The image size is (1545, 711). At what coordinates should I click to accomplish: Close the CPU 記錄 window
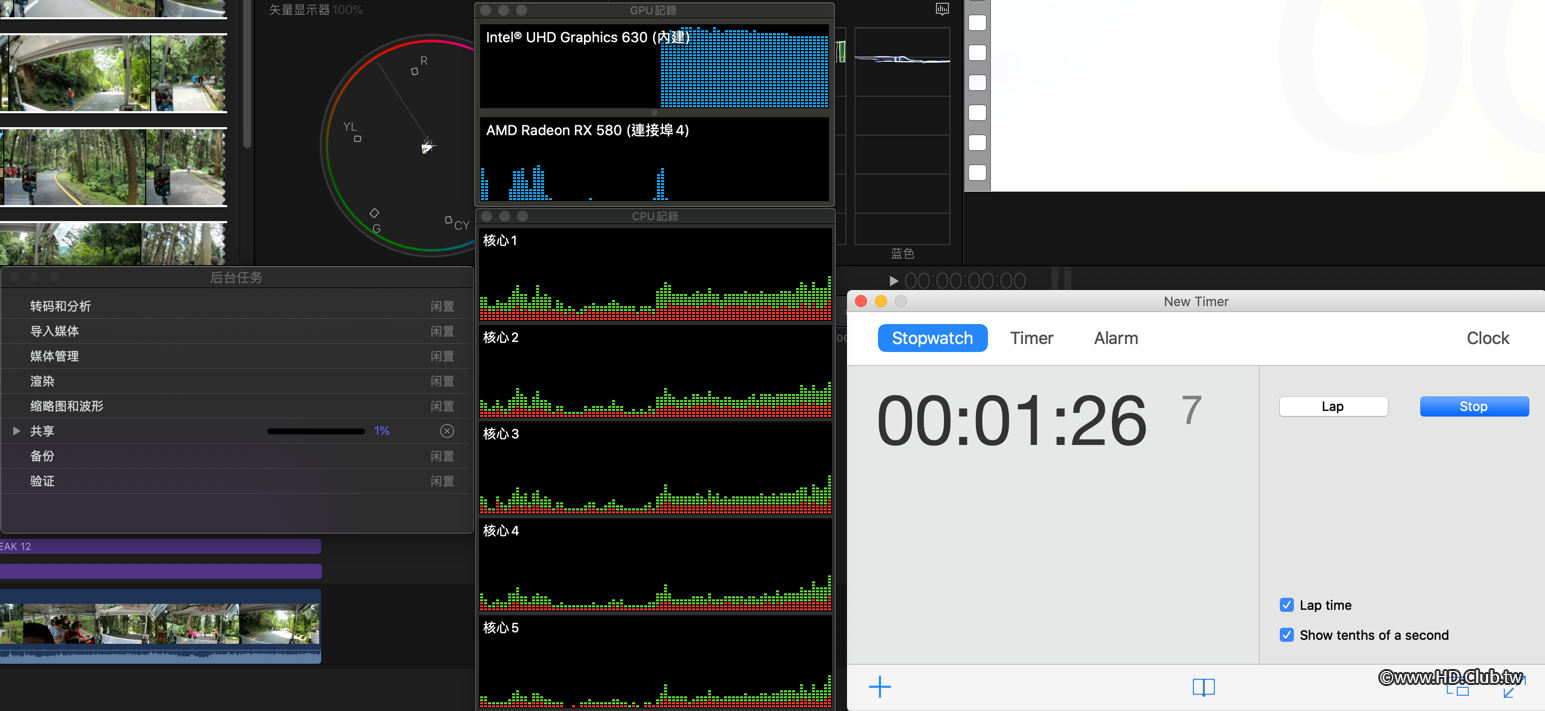point(487,216)
